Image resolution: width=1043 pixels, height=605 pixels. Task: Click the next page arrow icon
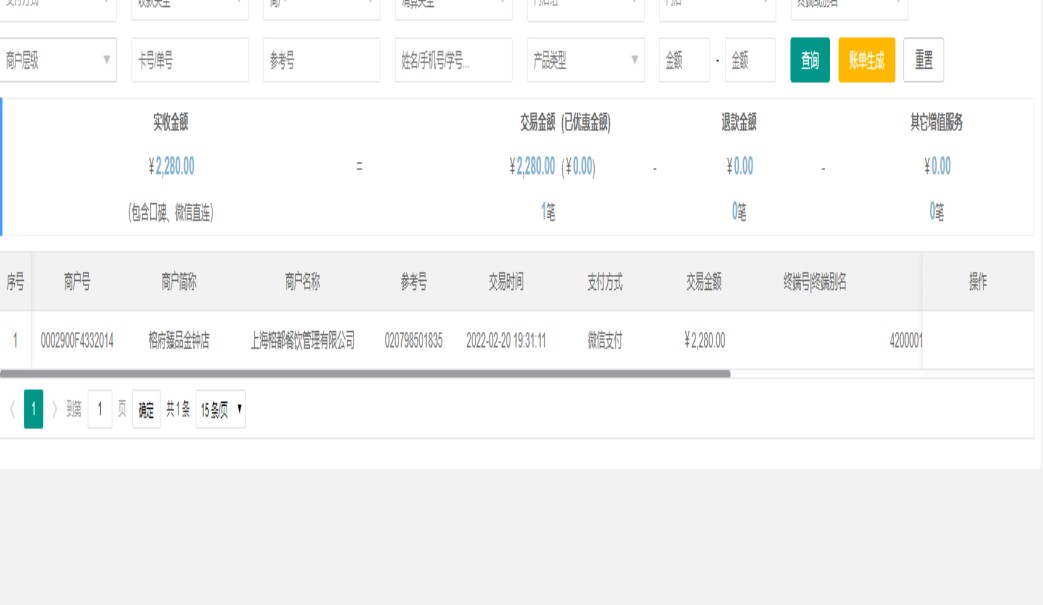(55, 409)
